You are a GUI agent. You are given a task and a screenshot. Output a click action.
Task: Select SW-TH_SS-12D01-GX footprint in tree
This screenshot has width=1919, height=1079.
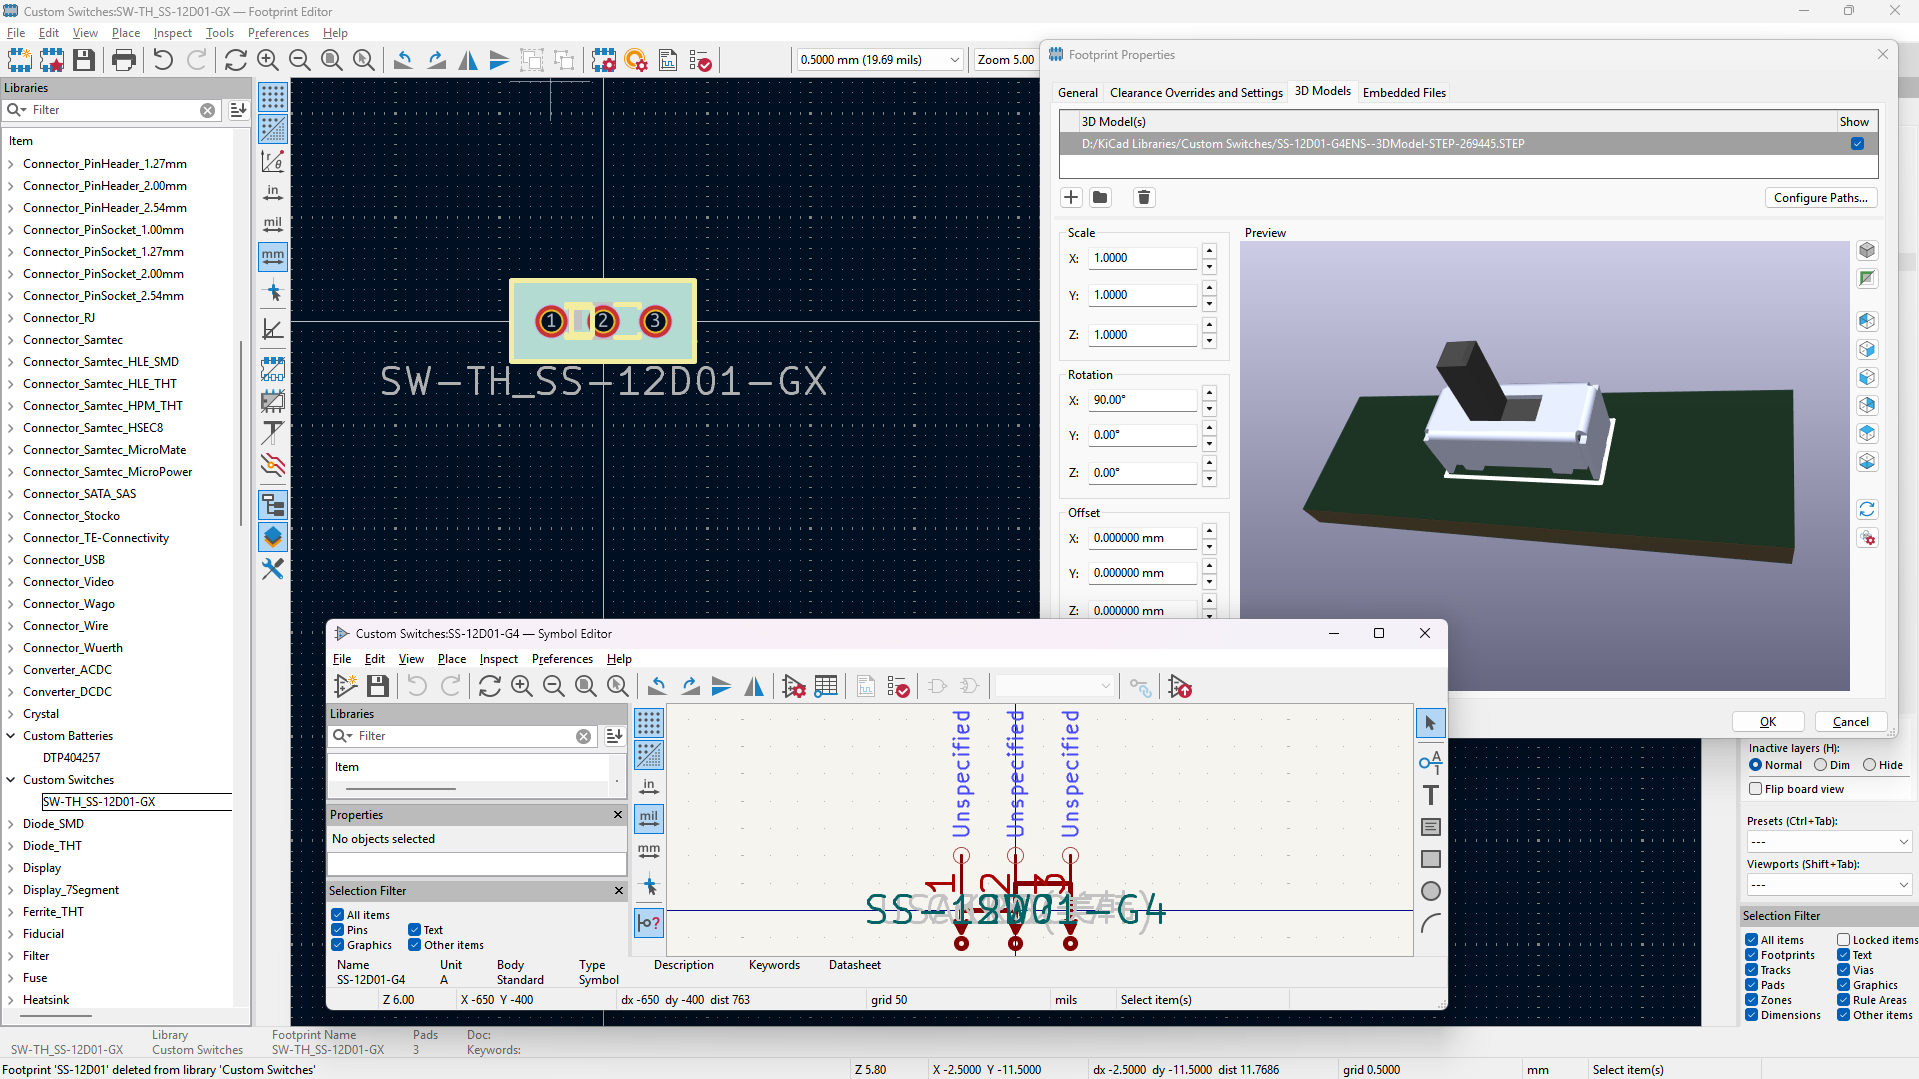coord(137,802)
